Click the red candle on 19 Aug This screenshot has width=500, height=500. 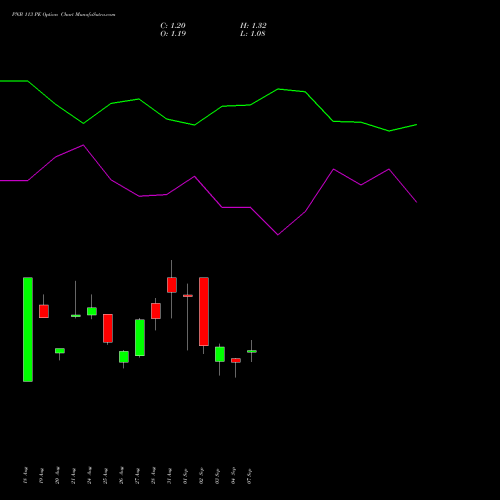44,311
